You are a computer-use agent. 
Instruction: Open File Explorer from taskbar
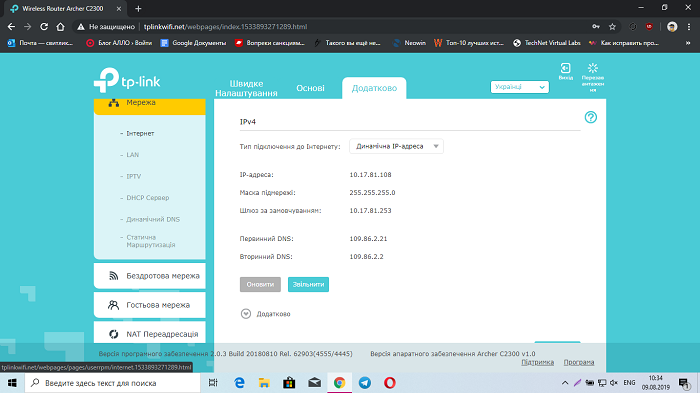(264, 383)
